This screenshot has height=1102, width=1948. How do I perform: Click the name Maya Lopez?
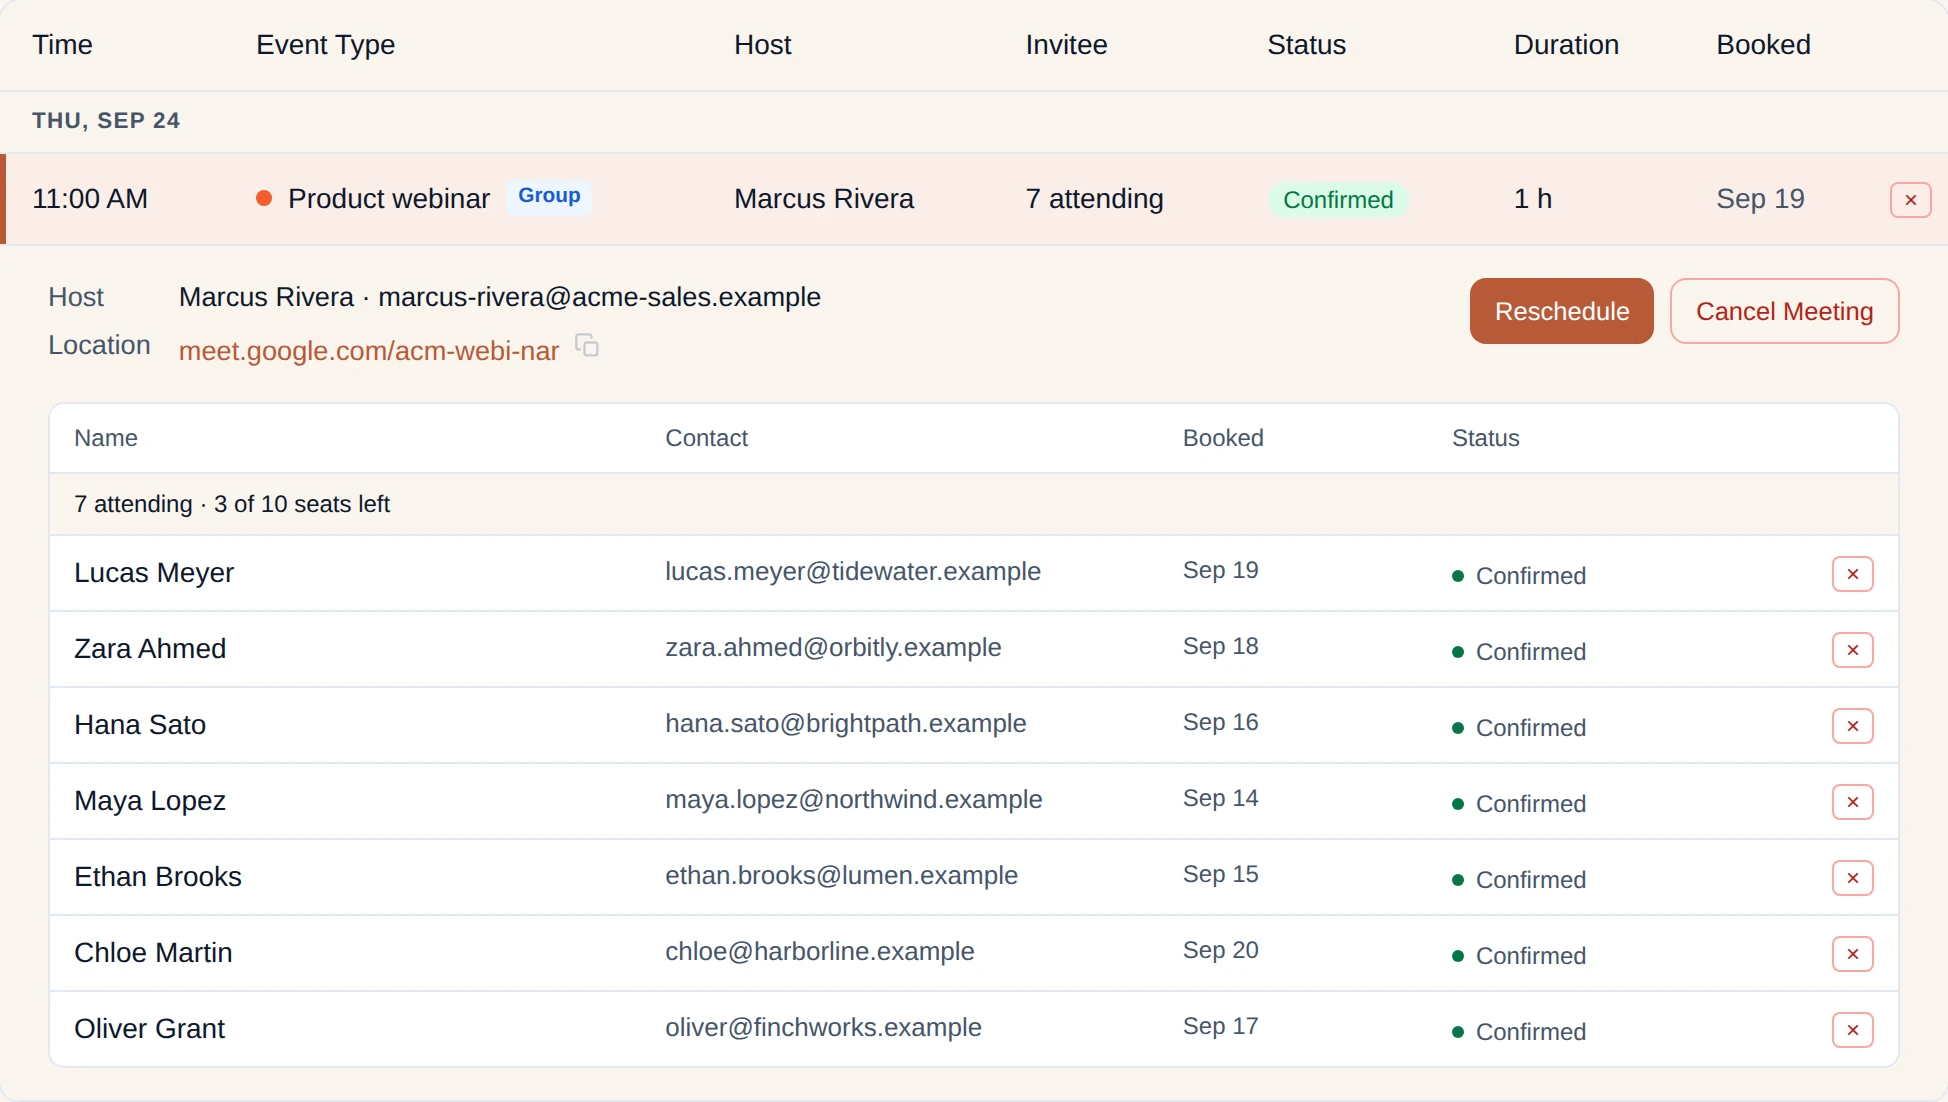(150, 801)
